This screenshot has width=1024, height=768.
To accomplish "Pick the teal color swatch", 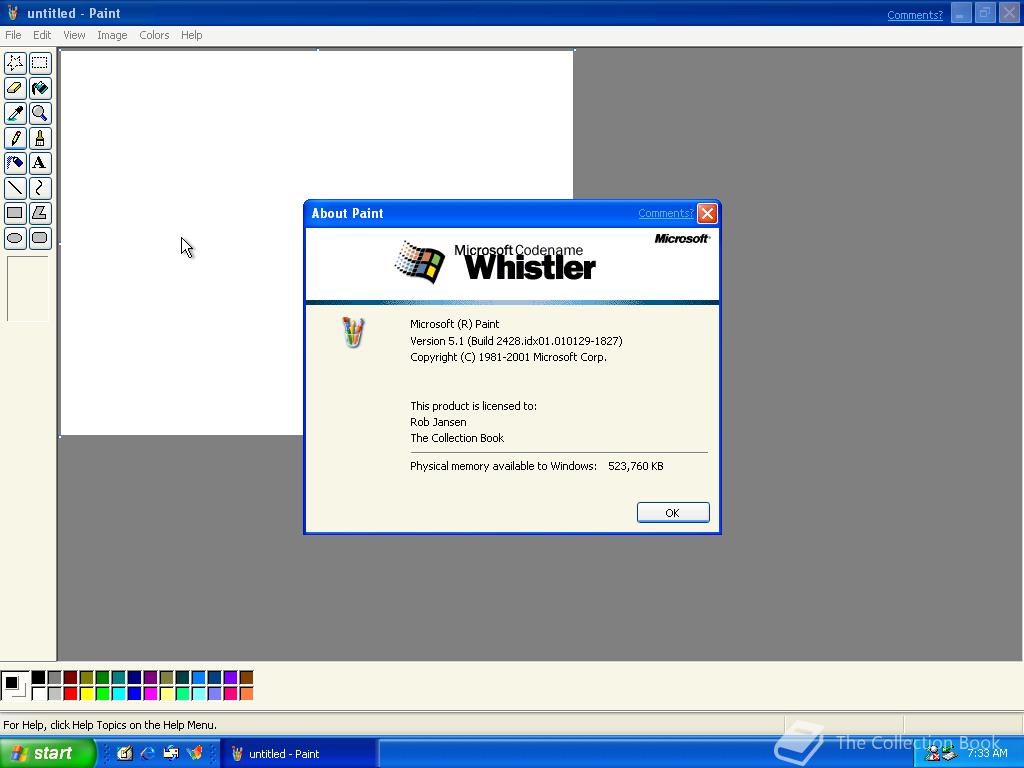I will click(x=118, y=678).
